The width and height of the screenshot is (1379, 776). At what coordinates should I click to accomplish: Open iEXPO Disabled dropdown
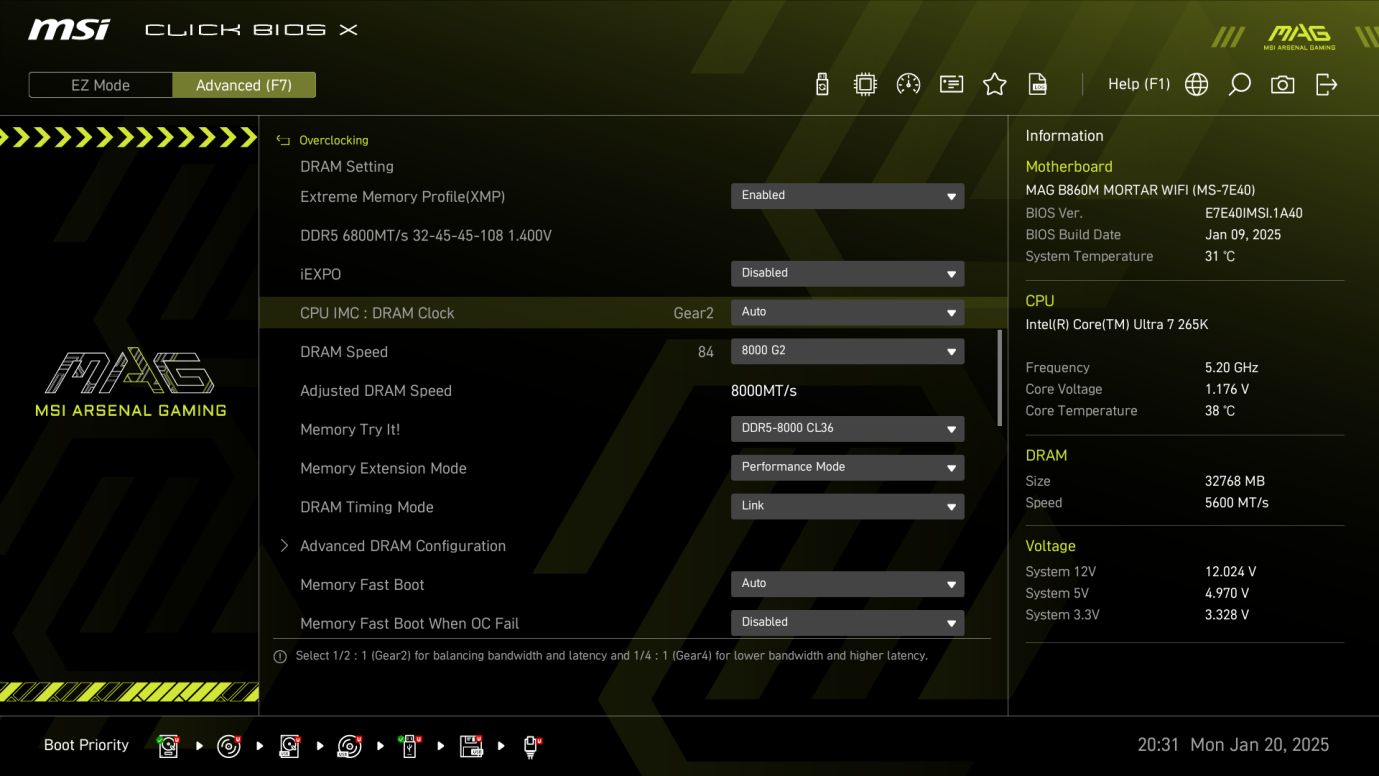847,273
